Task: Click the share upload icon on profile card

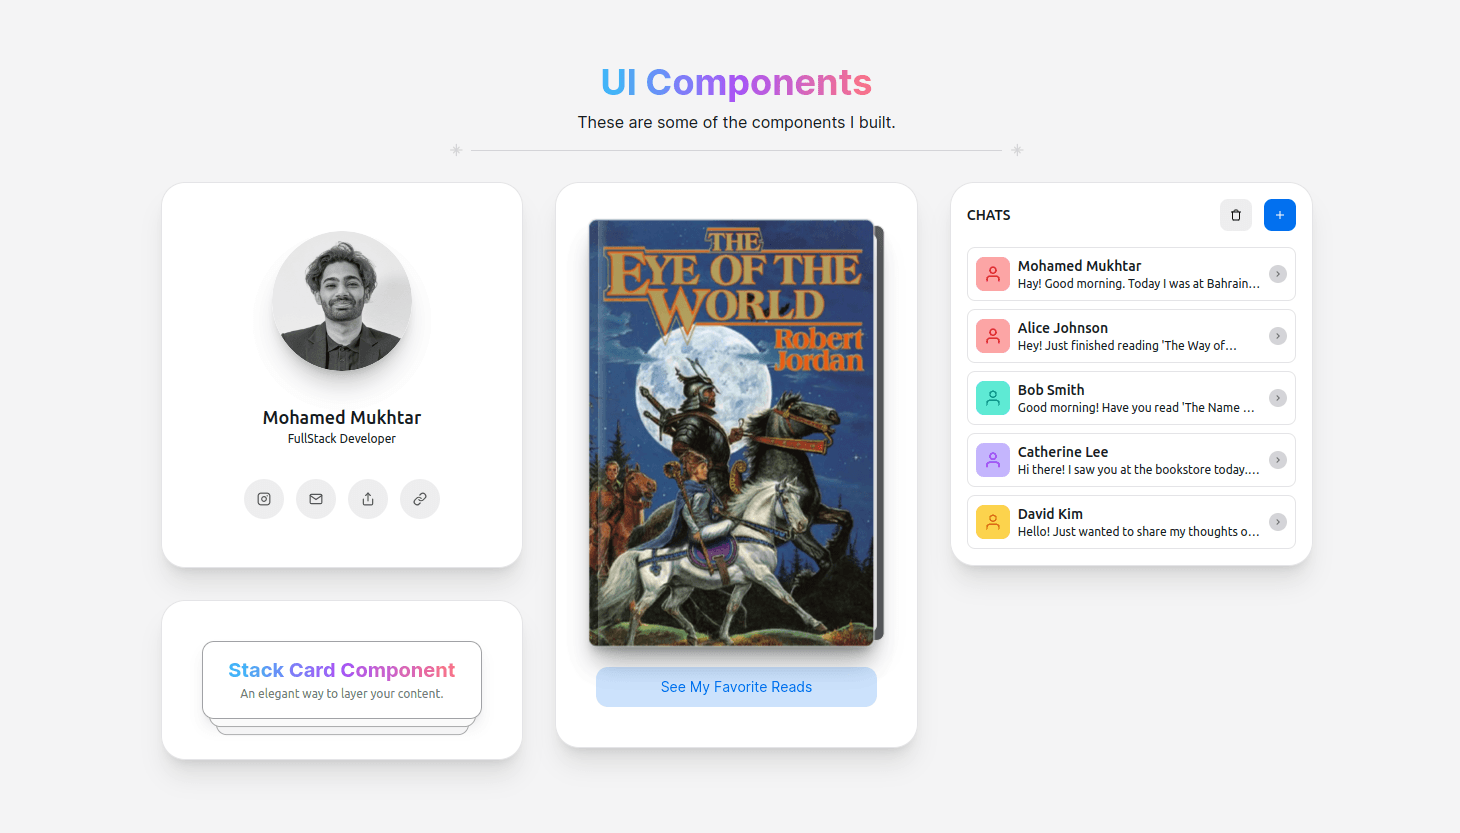Action: coord(368,499)
